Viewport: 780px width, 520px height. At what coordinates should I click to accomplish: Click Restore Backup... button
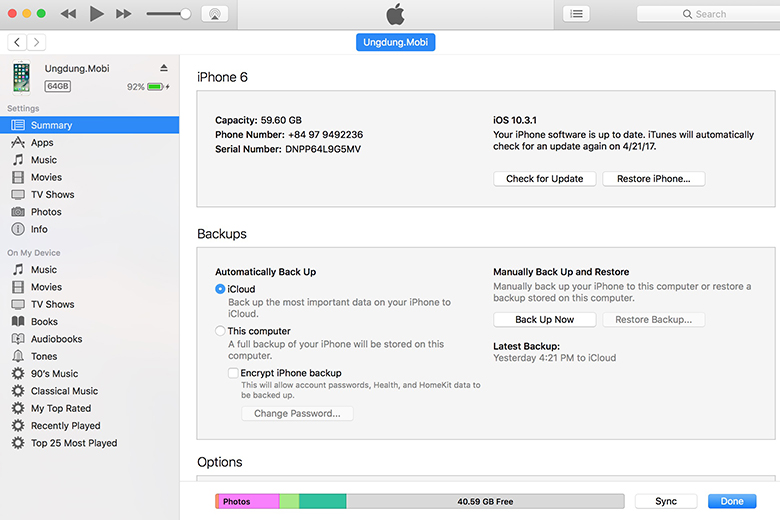point(654,319)
